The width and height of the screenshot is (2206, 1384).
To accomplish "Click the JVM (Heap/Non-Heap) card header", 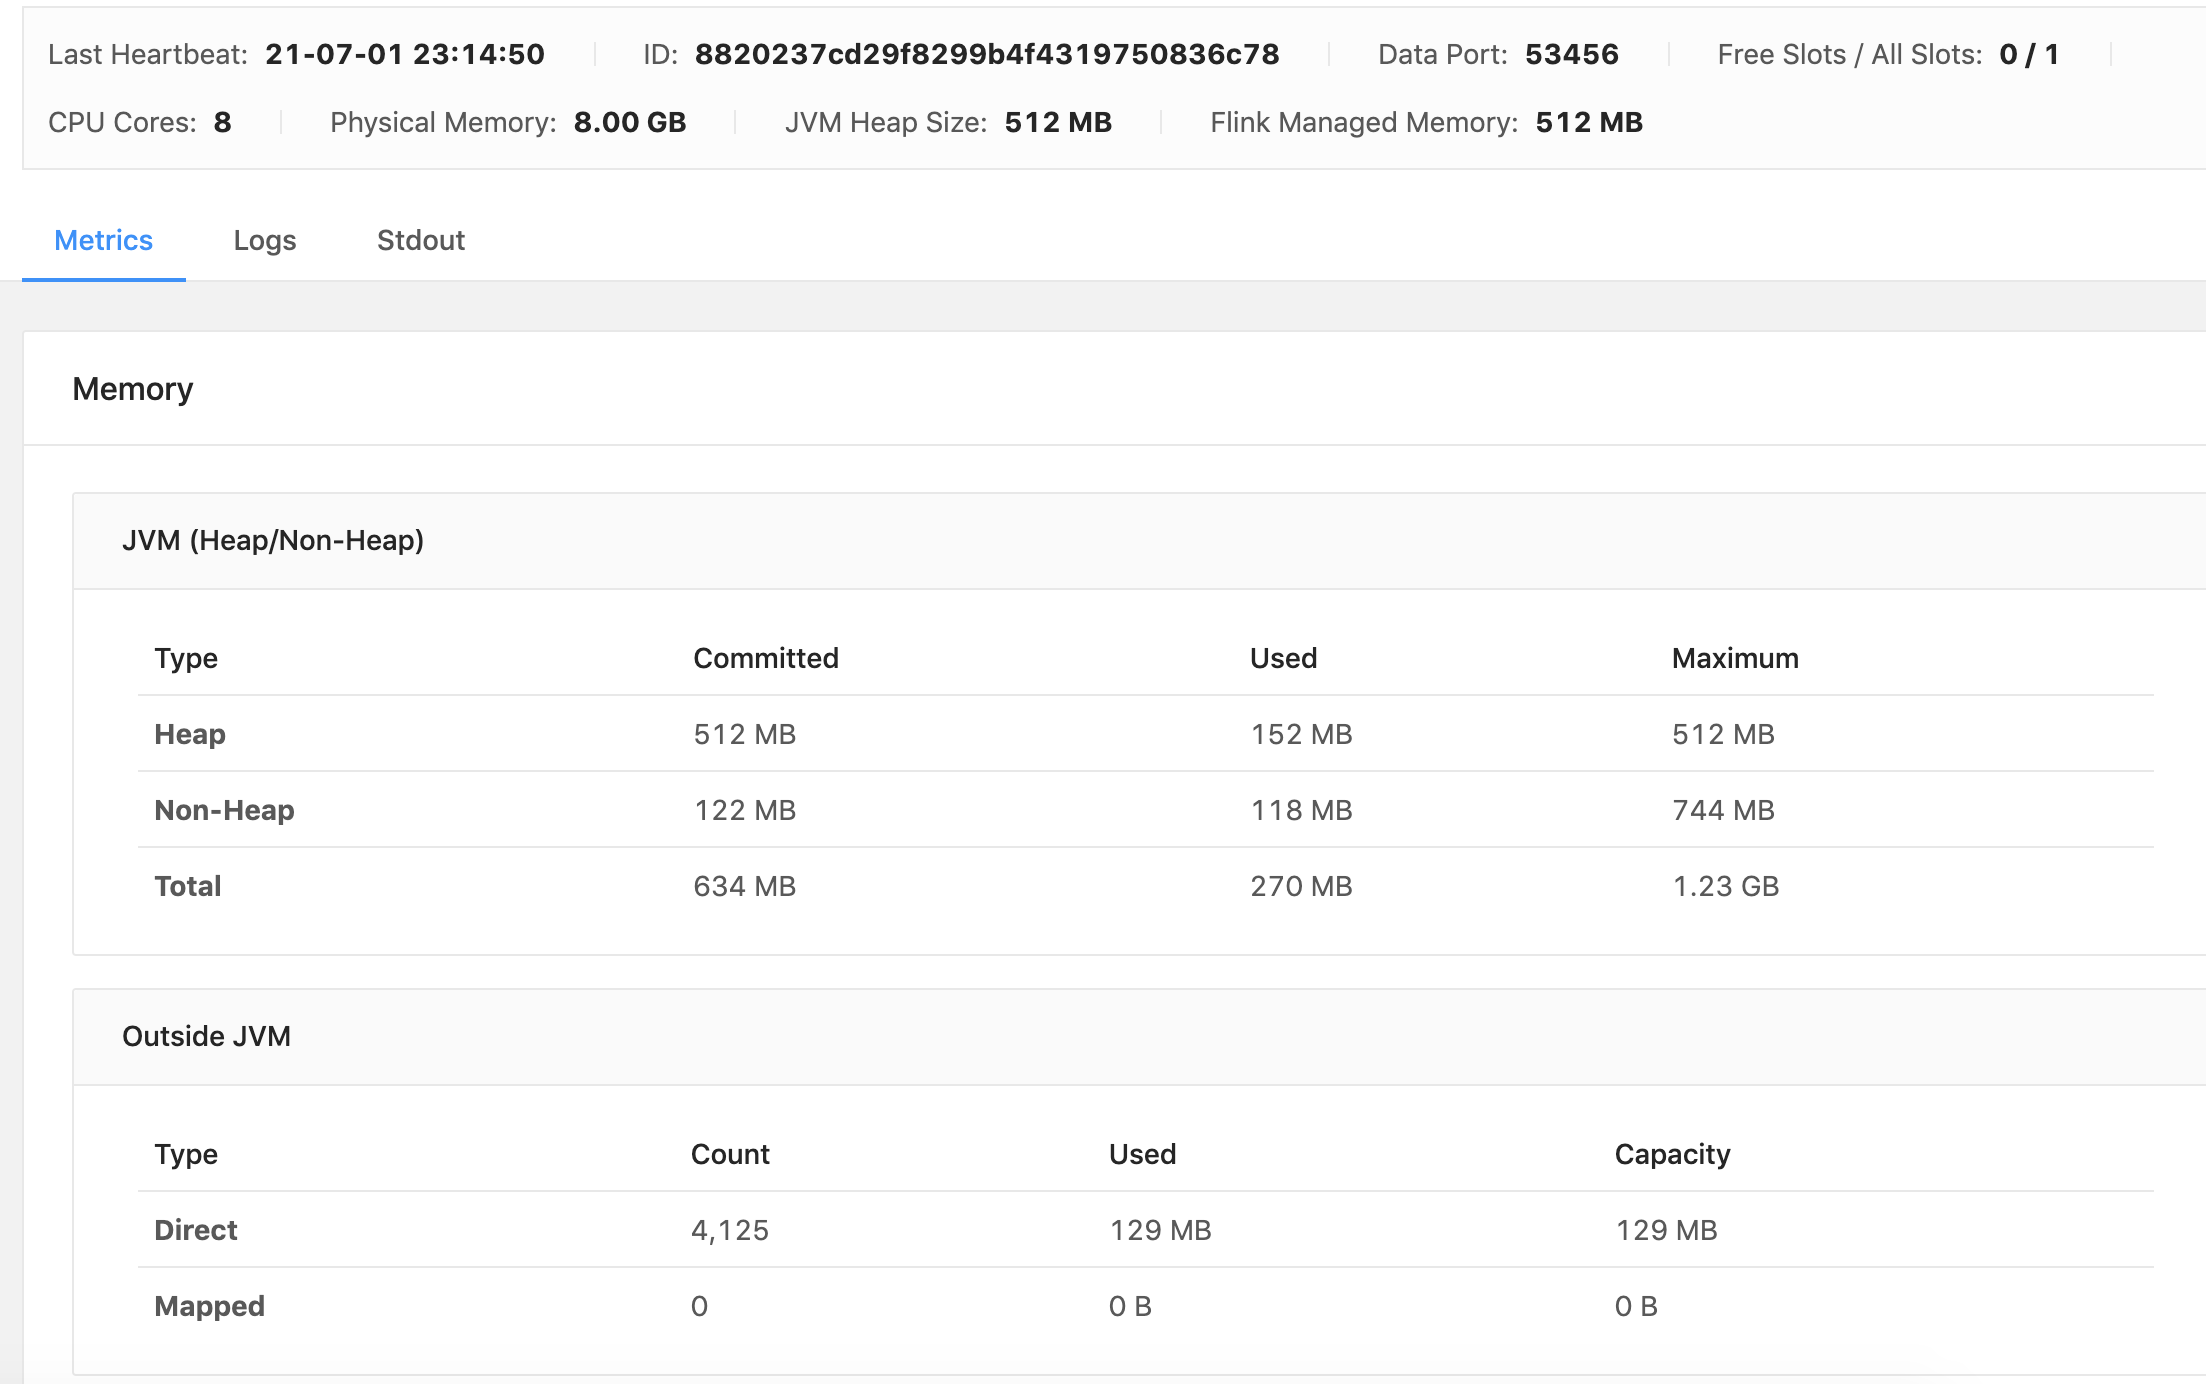I will coord(272,540).
